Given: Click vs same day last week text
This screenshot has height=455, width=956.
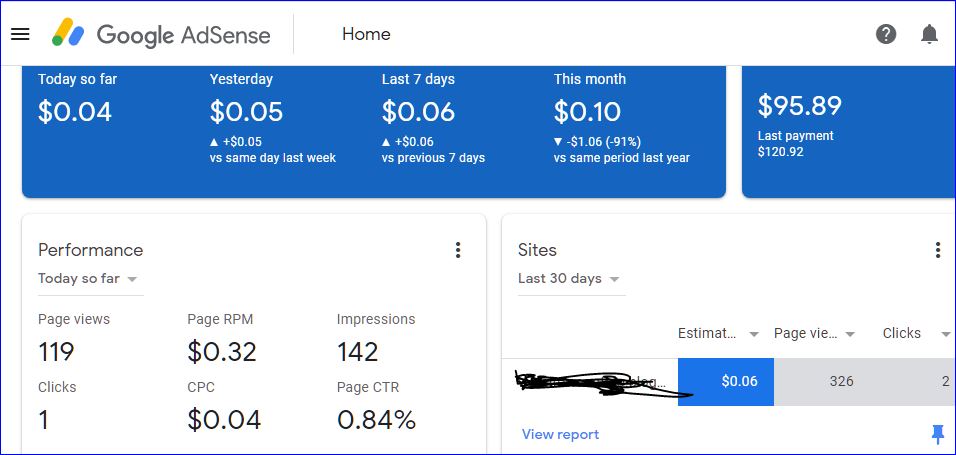Looking at the screenshot, I should pyautogui.click(x=273, y=158).
